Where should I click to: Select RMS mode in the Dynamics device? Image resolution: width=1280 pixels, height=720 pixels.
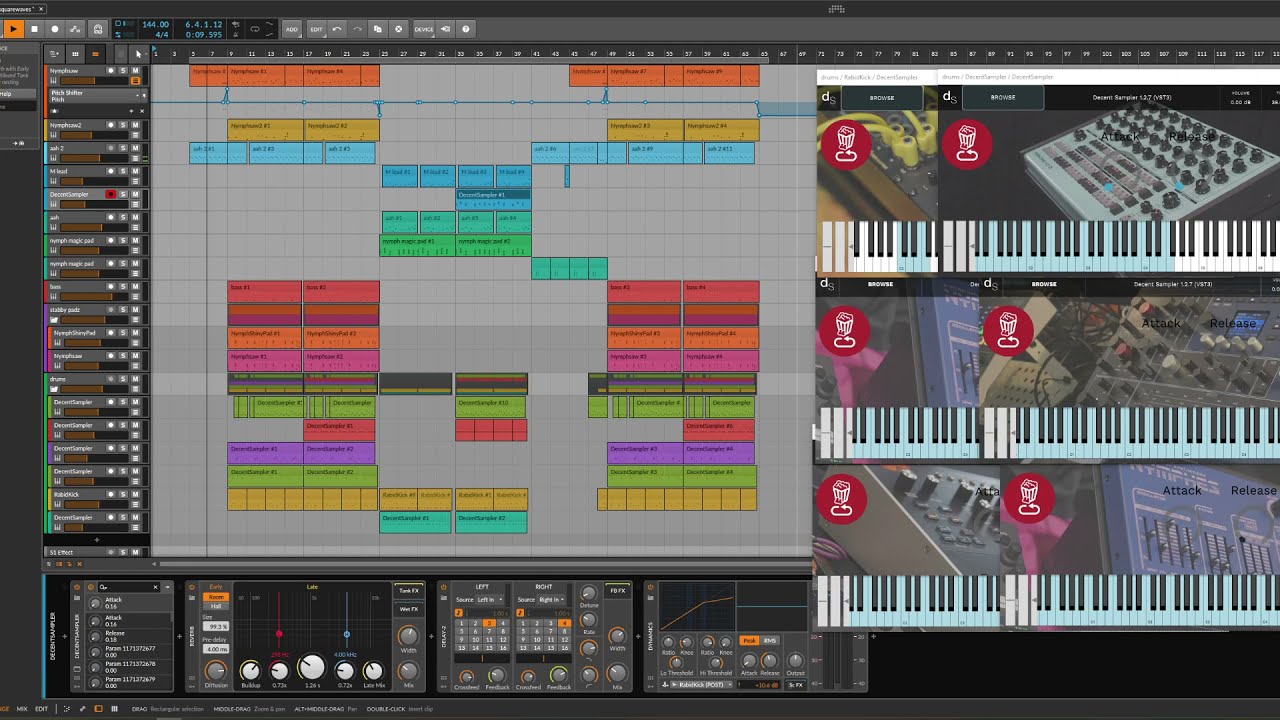[770, 641]
